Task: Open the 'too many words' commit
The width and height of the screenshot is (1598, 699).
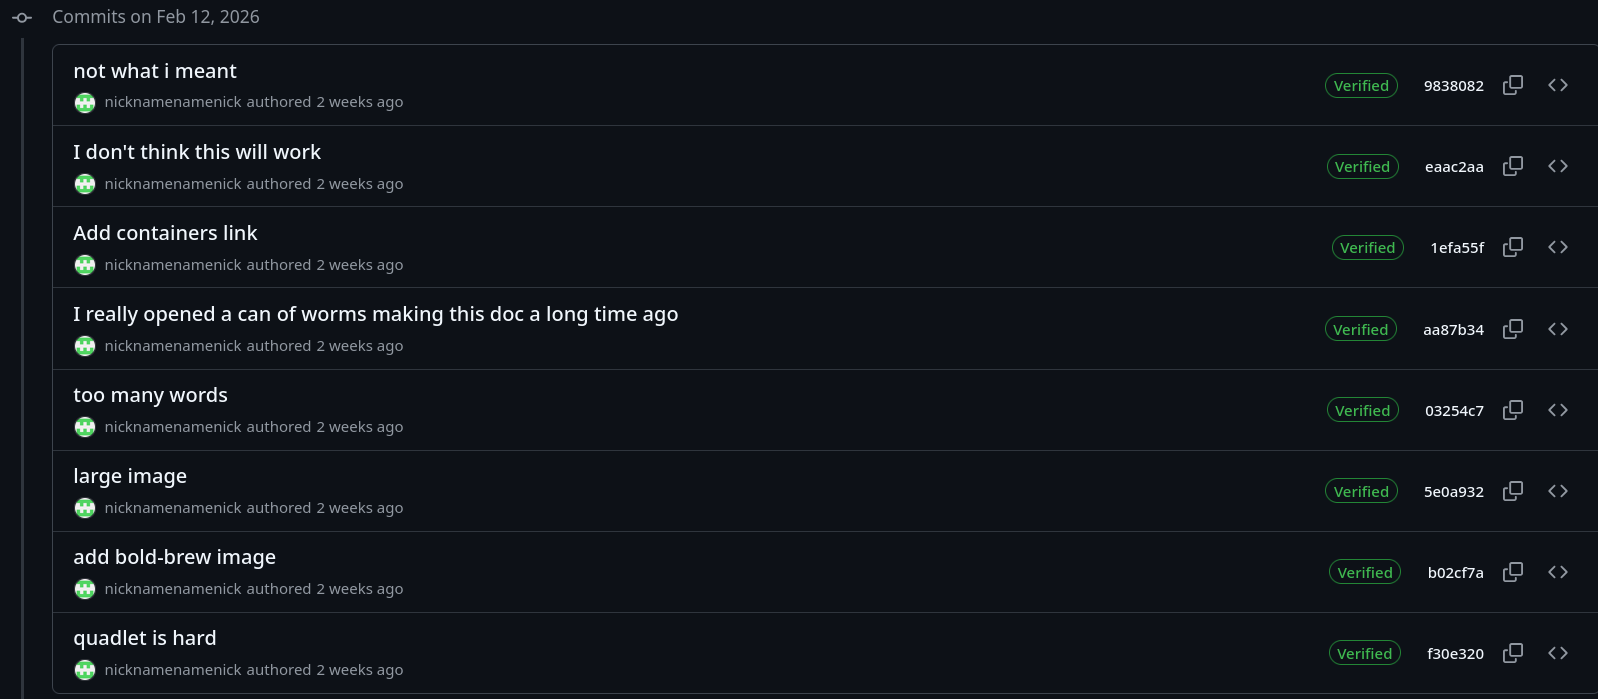Action: tap(150, 395)
